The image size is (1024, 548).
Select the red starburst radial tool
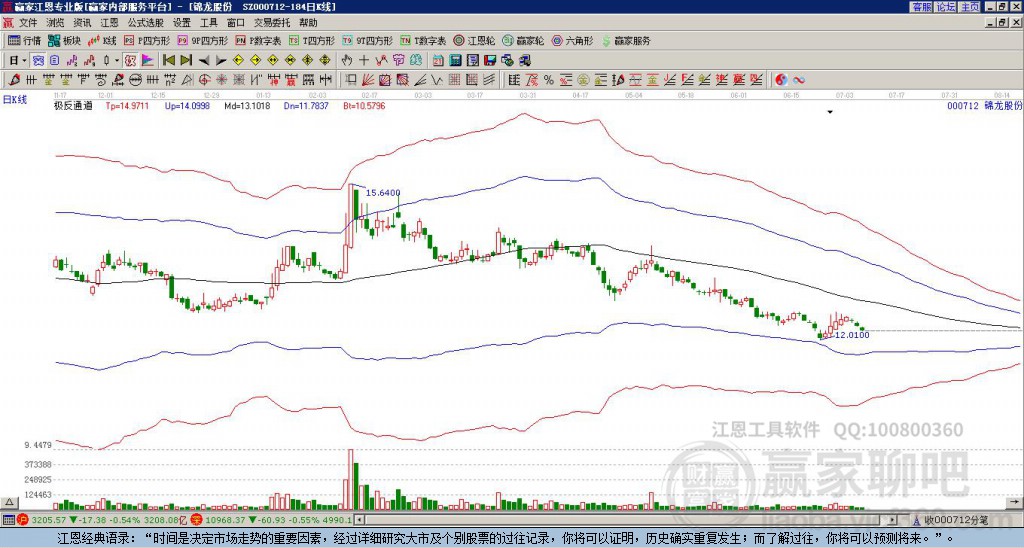[221, 80]
